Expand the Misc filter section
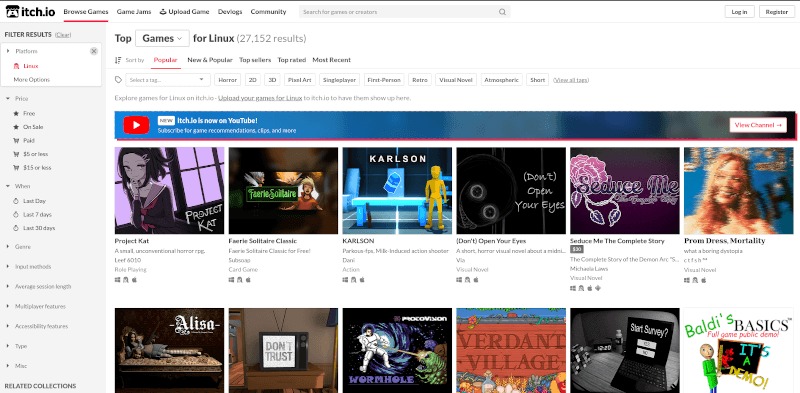This screenshot has height=393, width=800. pyautogui.click(x=8, y=366)
